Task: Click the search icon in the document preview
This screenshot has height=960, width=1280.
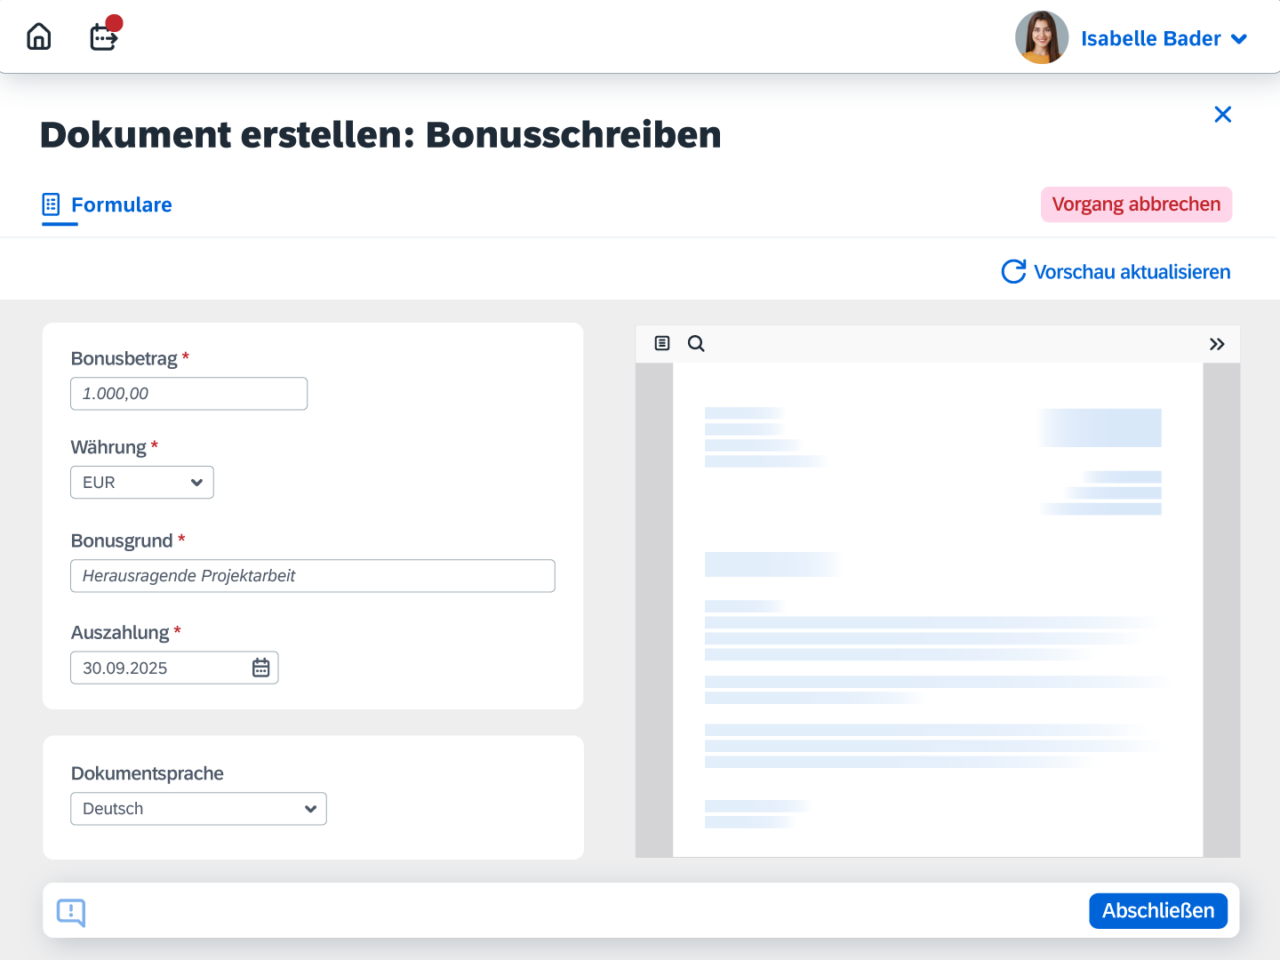Action: tap(696, 343)
